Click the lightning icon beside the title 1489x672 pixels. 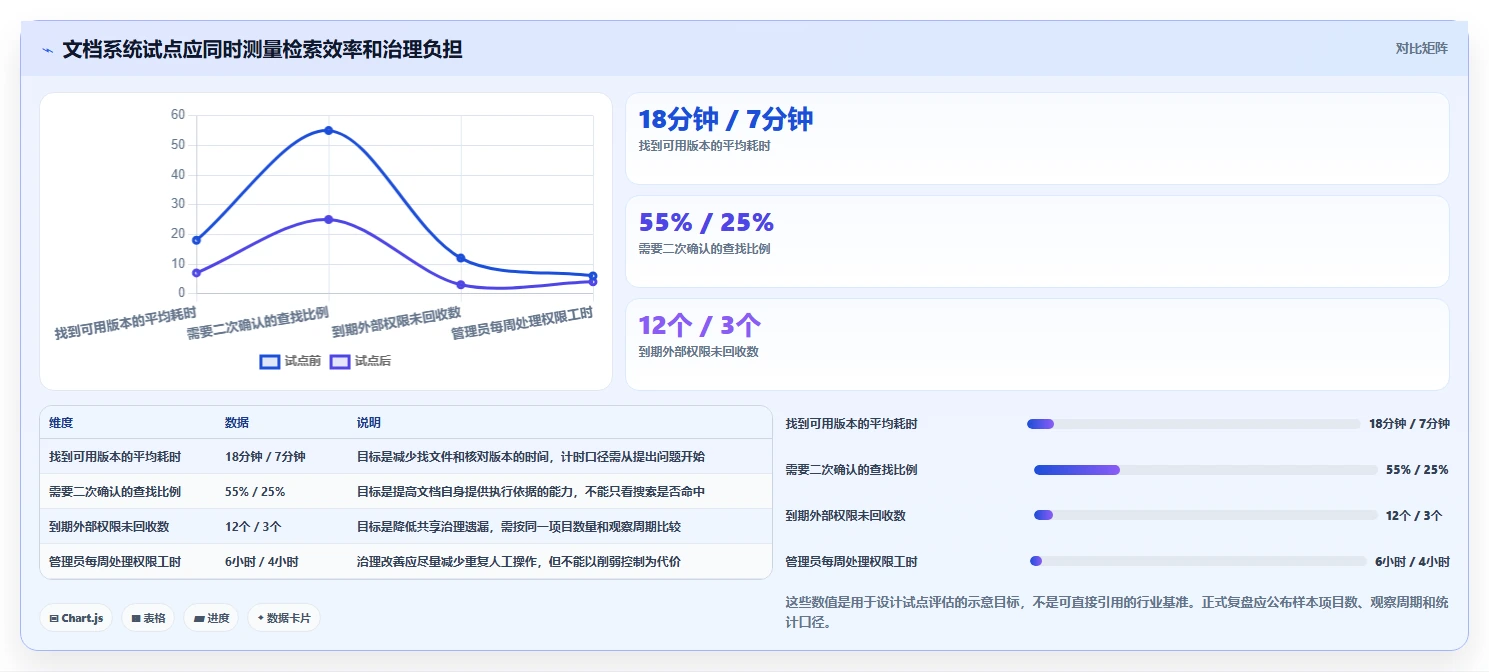coord(48,49)
